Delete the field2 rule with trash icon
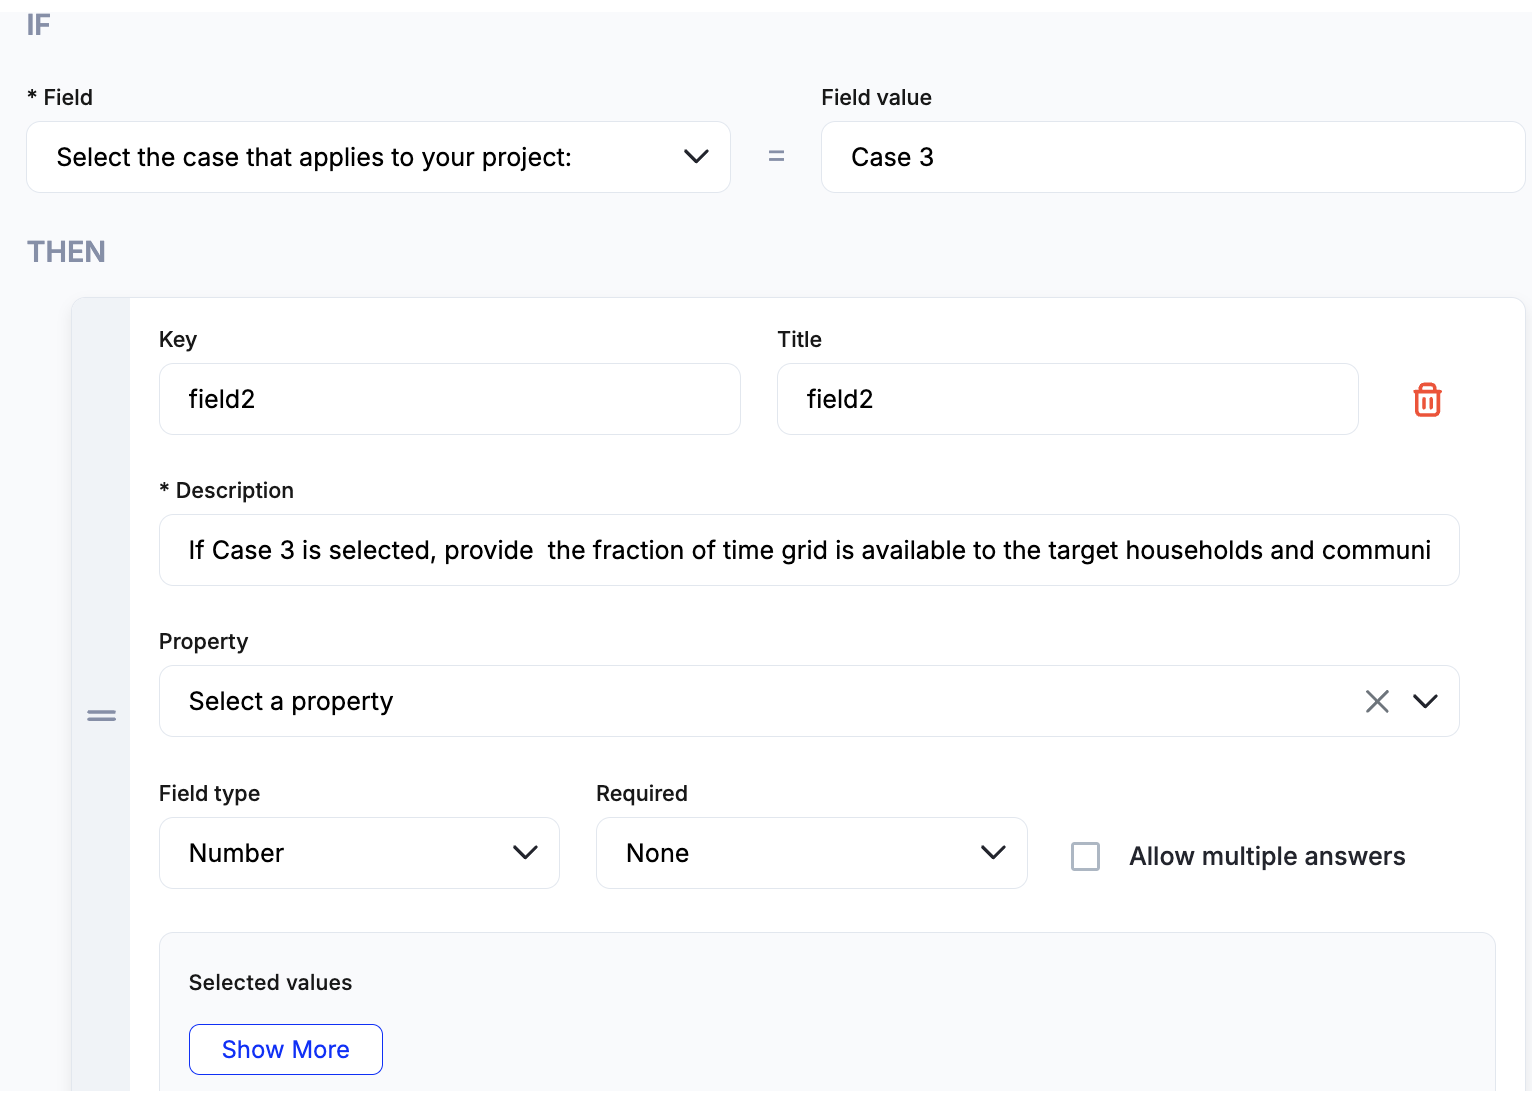 point(1427,400)
